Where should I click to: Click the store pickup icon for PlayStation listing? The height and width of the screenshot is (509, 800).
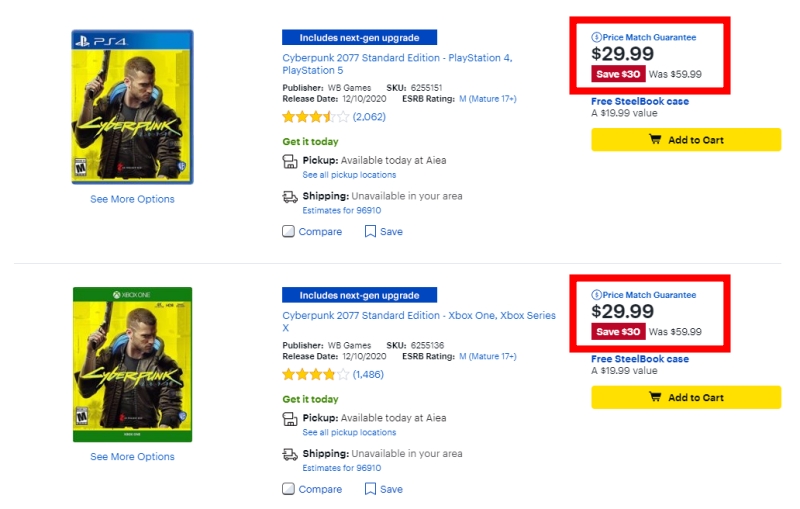(289, 161)
